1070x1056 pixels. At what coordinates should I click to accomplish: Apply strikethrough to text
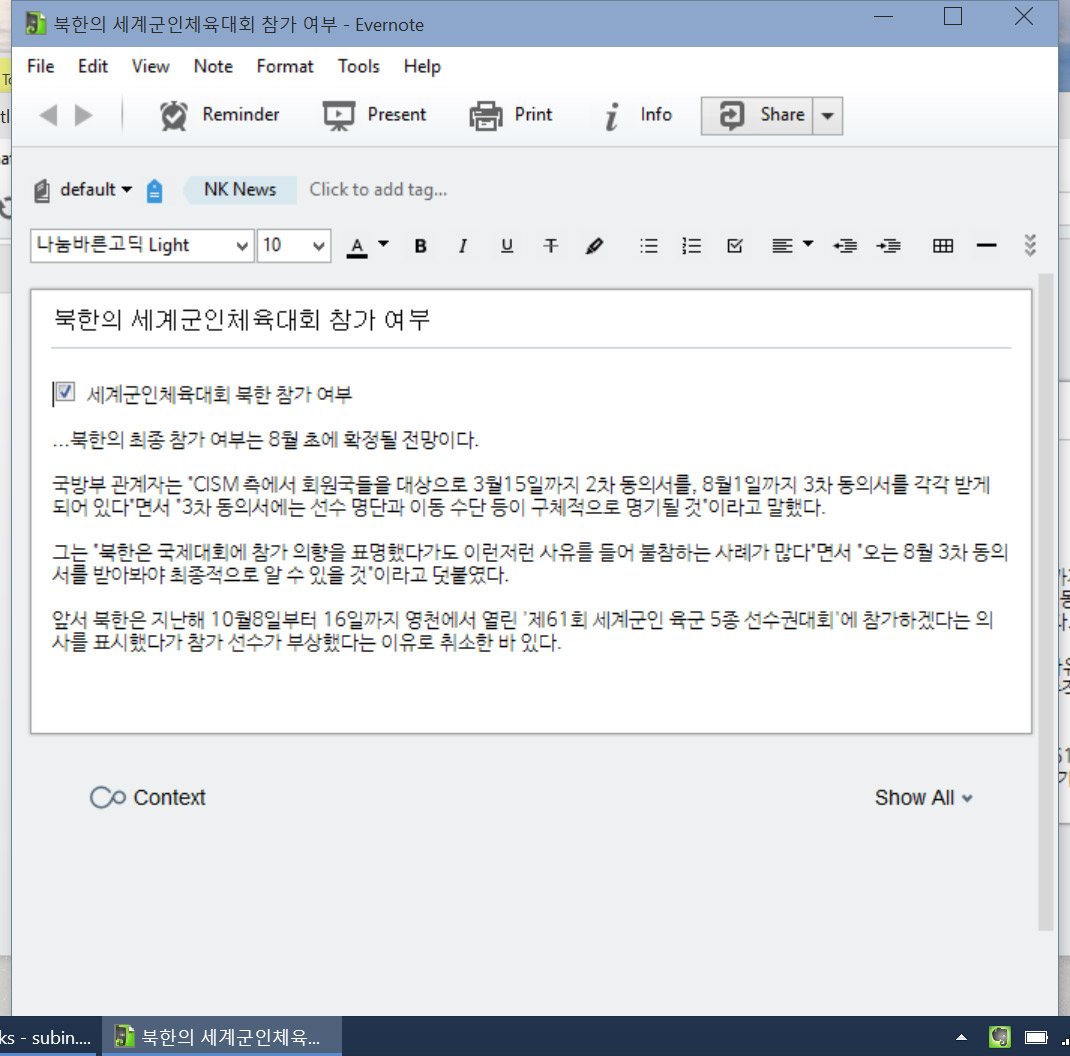(x=550, y=246)
